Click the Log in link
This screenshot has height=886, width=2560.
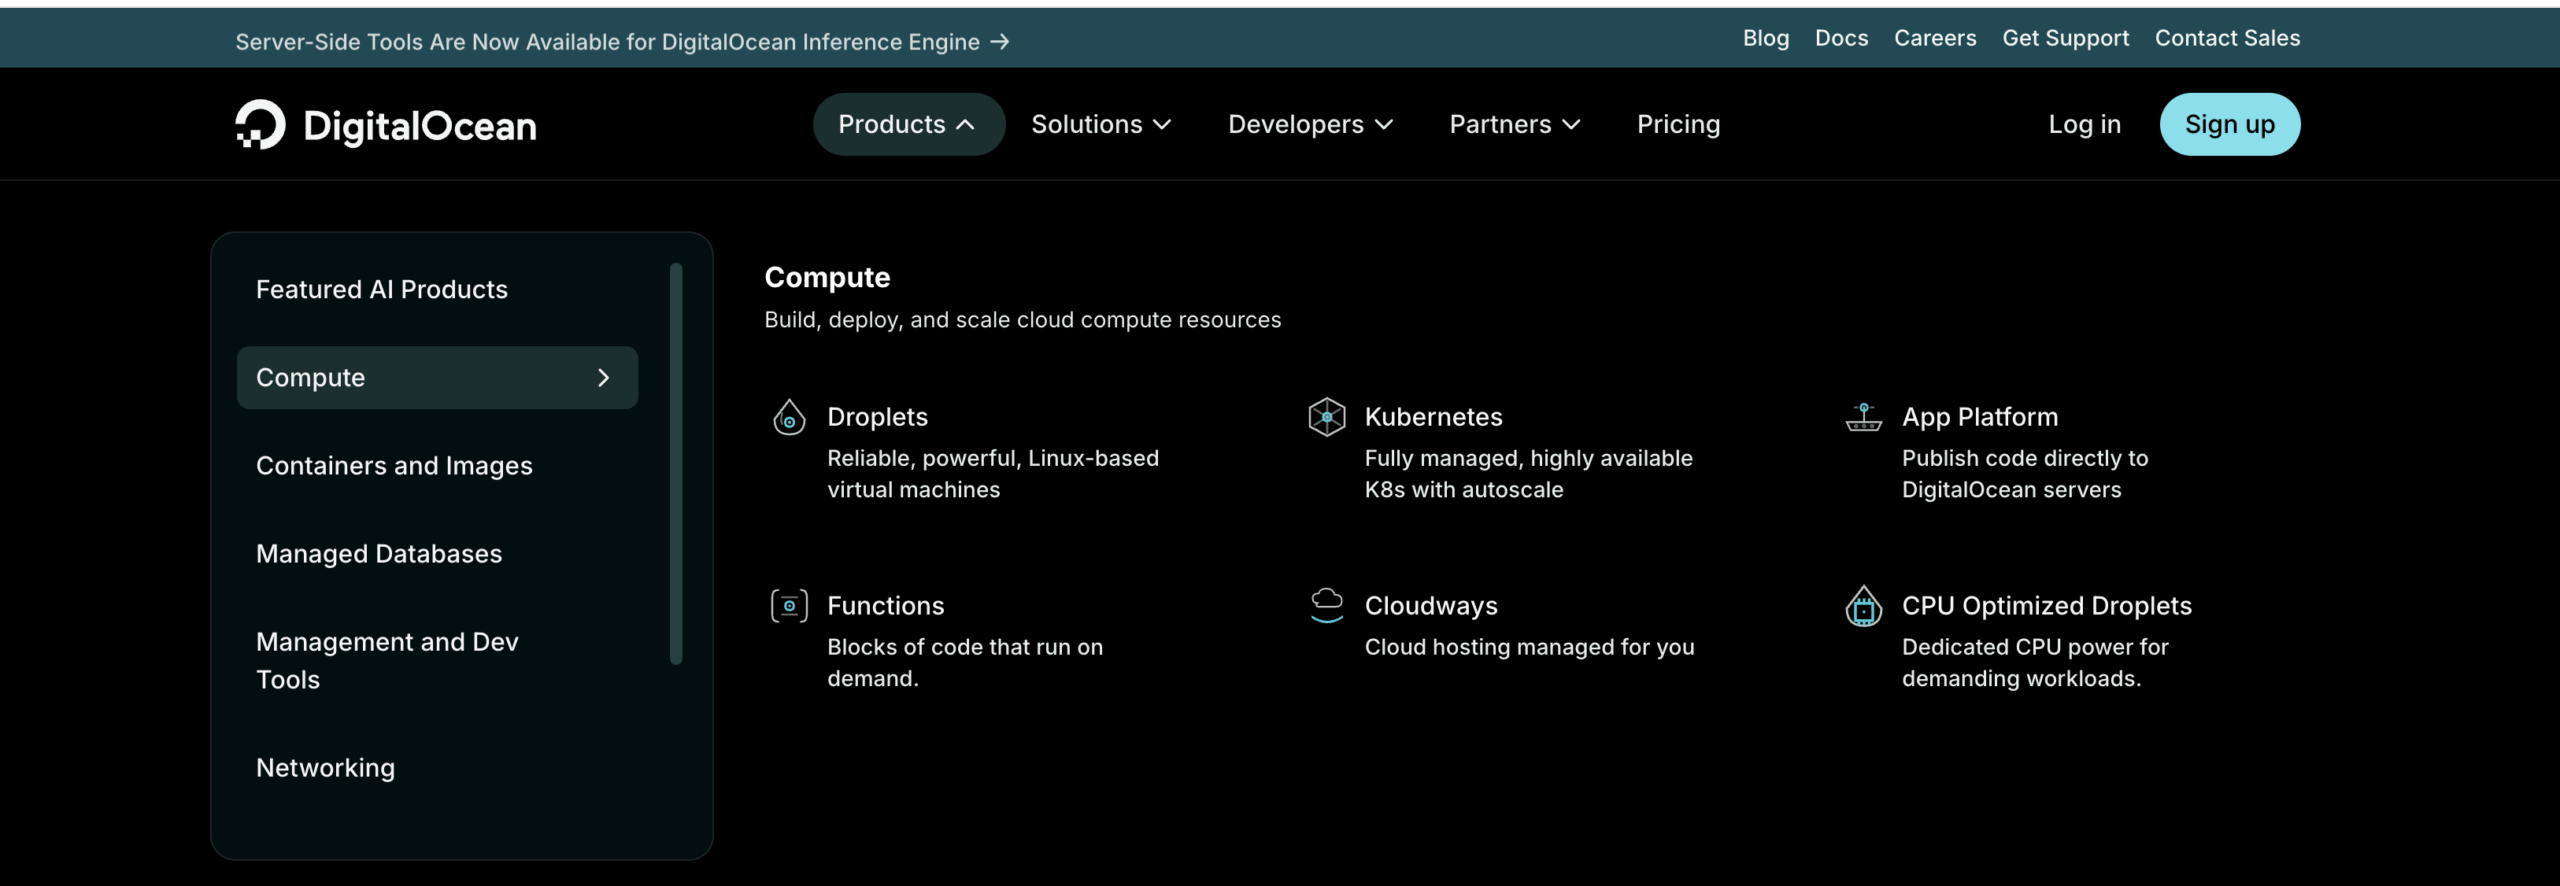coord(2085,124)
